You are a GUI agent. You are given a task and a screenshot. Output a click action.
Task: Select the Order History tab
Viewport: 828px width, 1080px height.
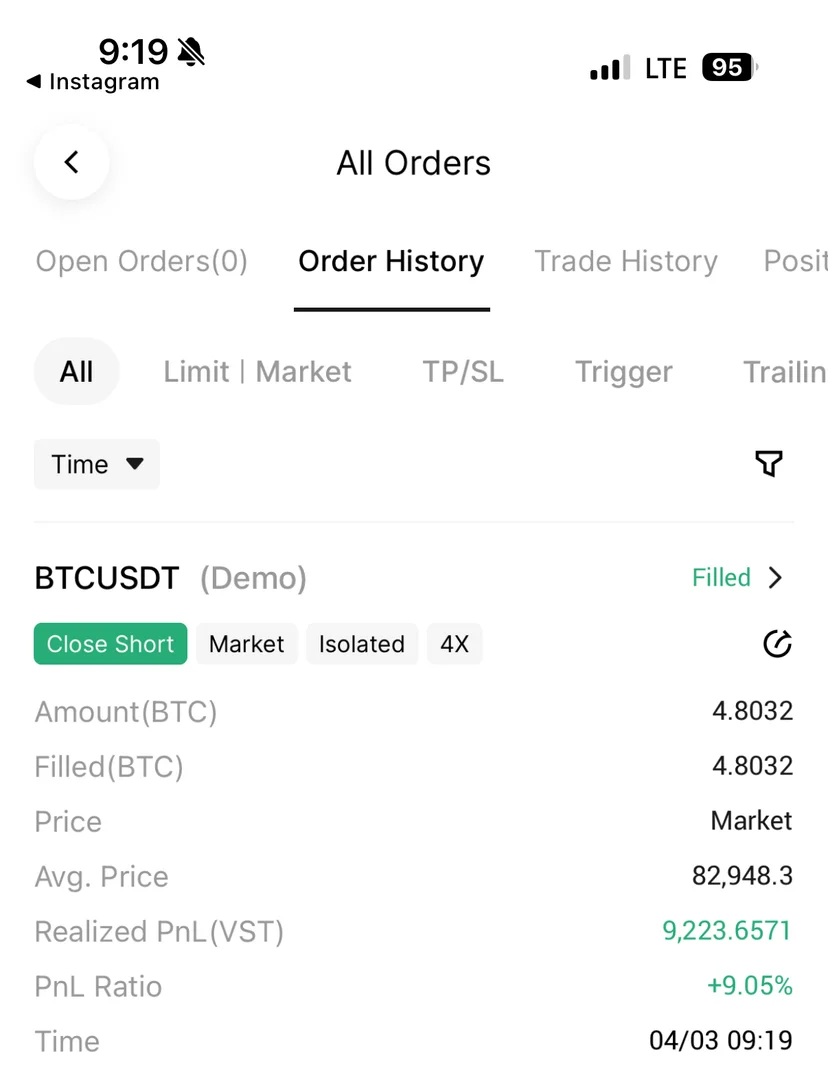click(391, 261)
